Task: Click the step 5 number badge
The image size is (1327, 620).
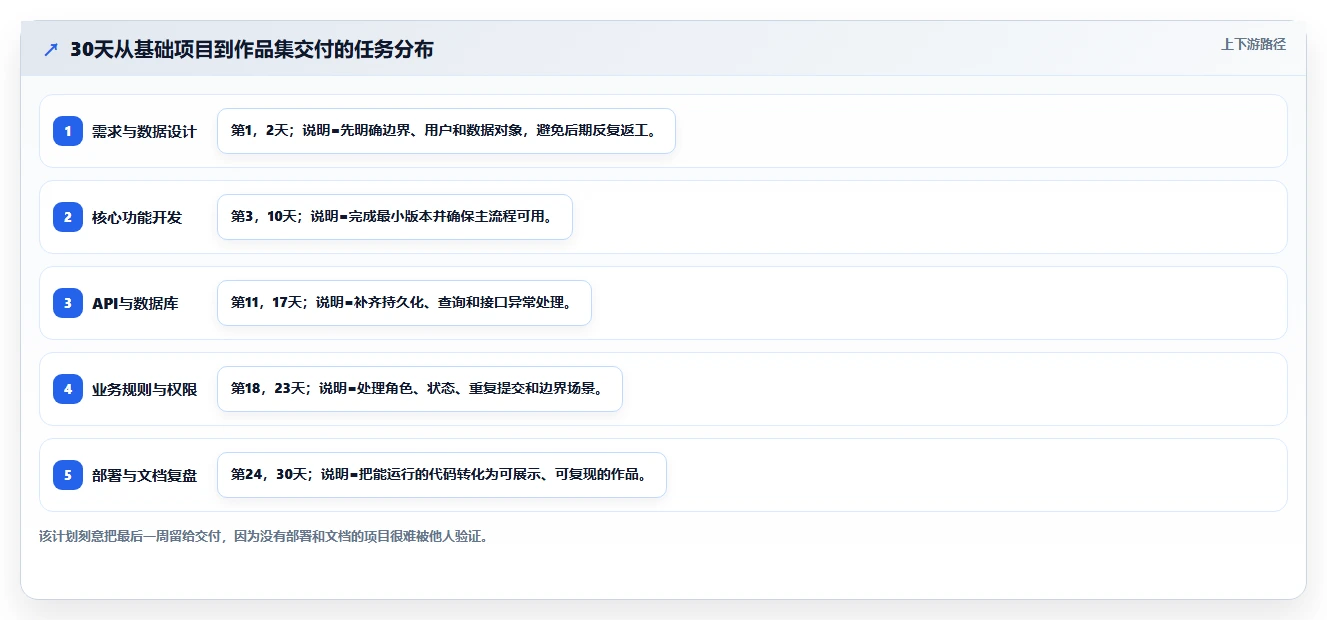Action: coord(68,475)
